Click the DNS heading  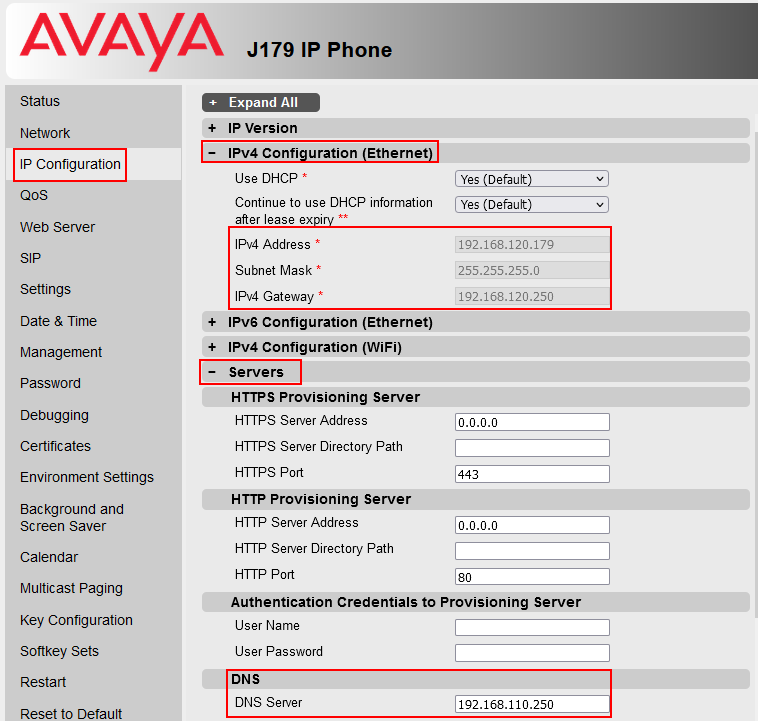pos(246,679)
